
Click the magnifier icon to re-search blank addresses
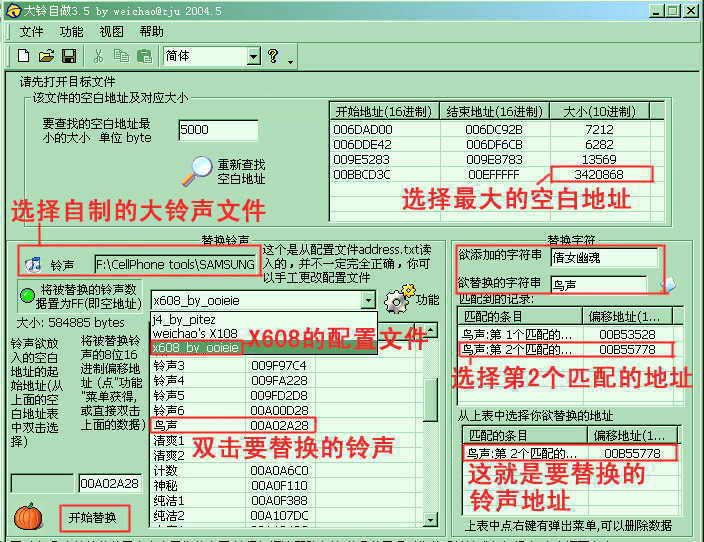202,170
